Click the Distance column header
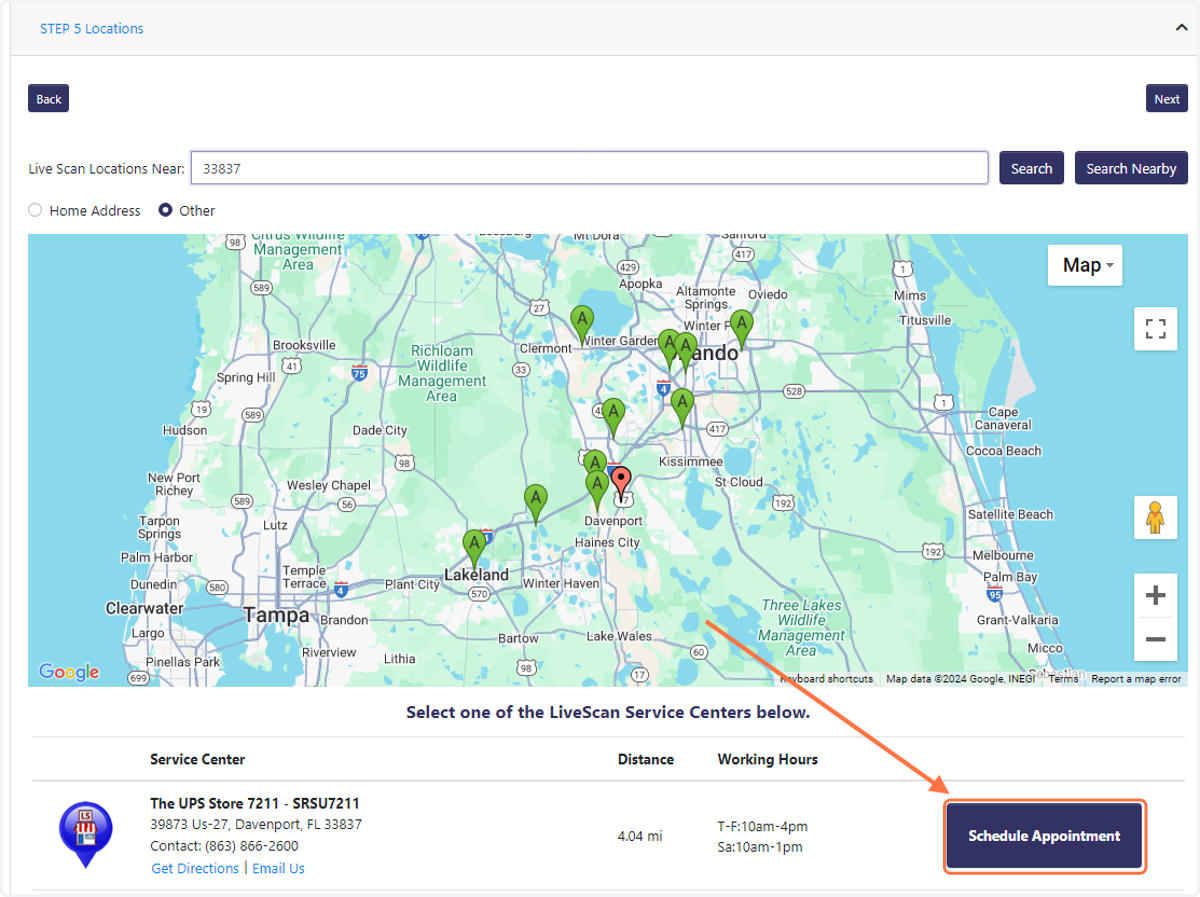1200x897 pixels. (x=645, y=759)
